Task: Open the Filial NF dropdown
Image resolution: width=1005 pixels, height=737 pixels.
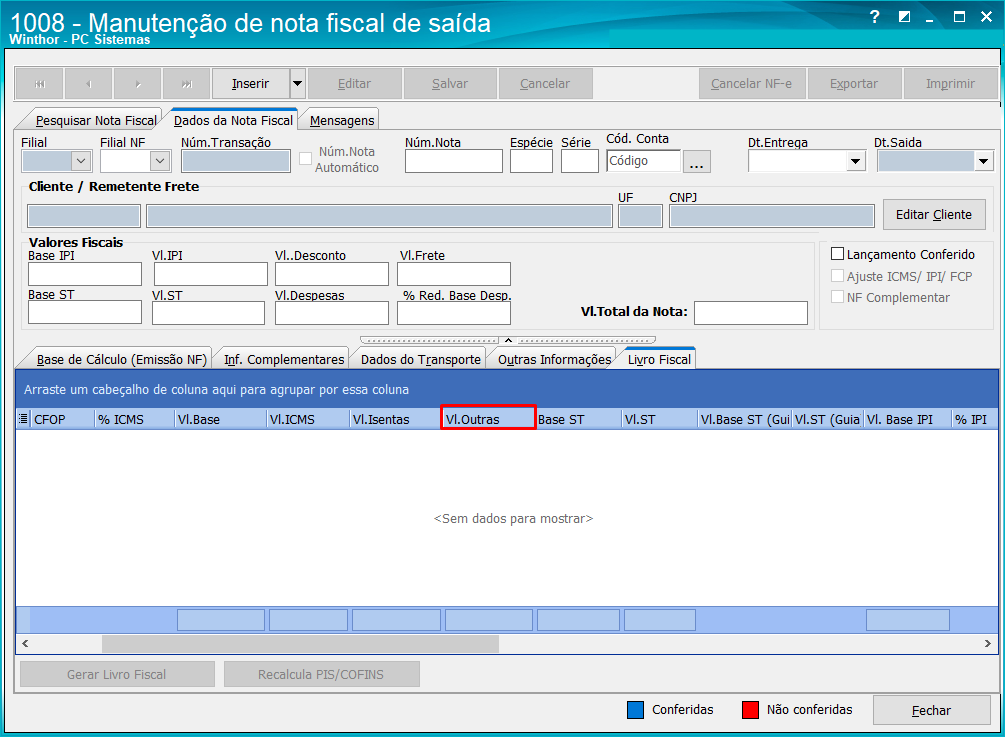Action: point(160,161)
